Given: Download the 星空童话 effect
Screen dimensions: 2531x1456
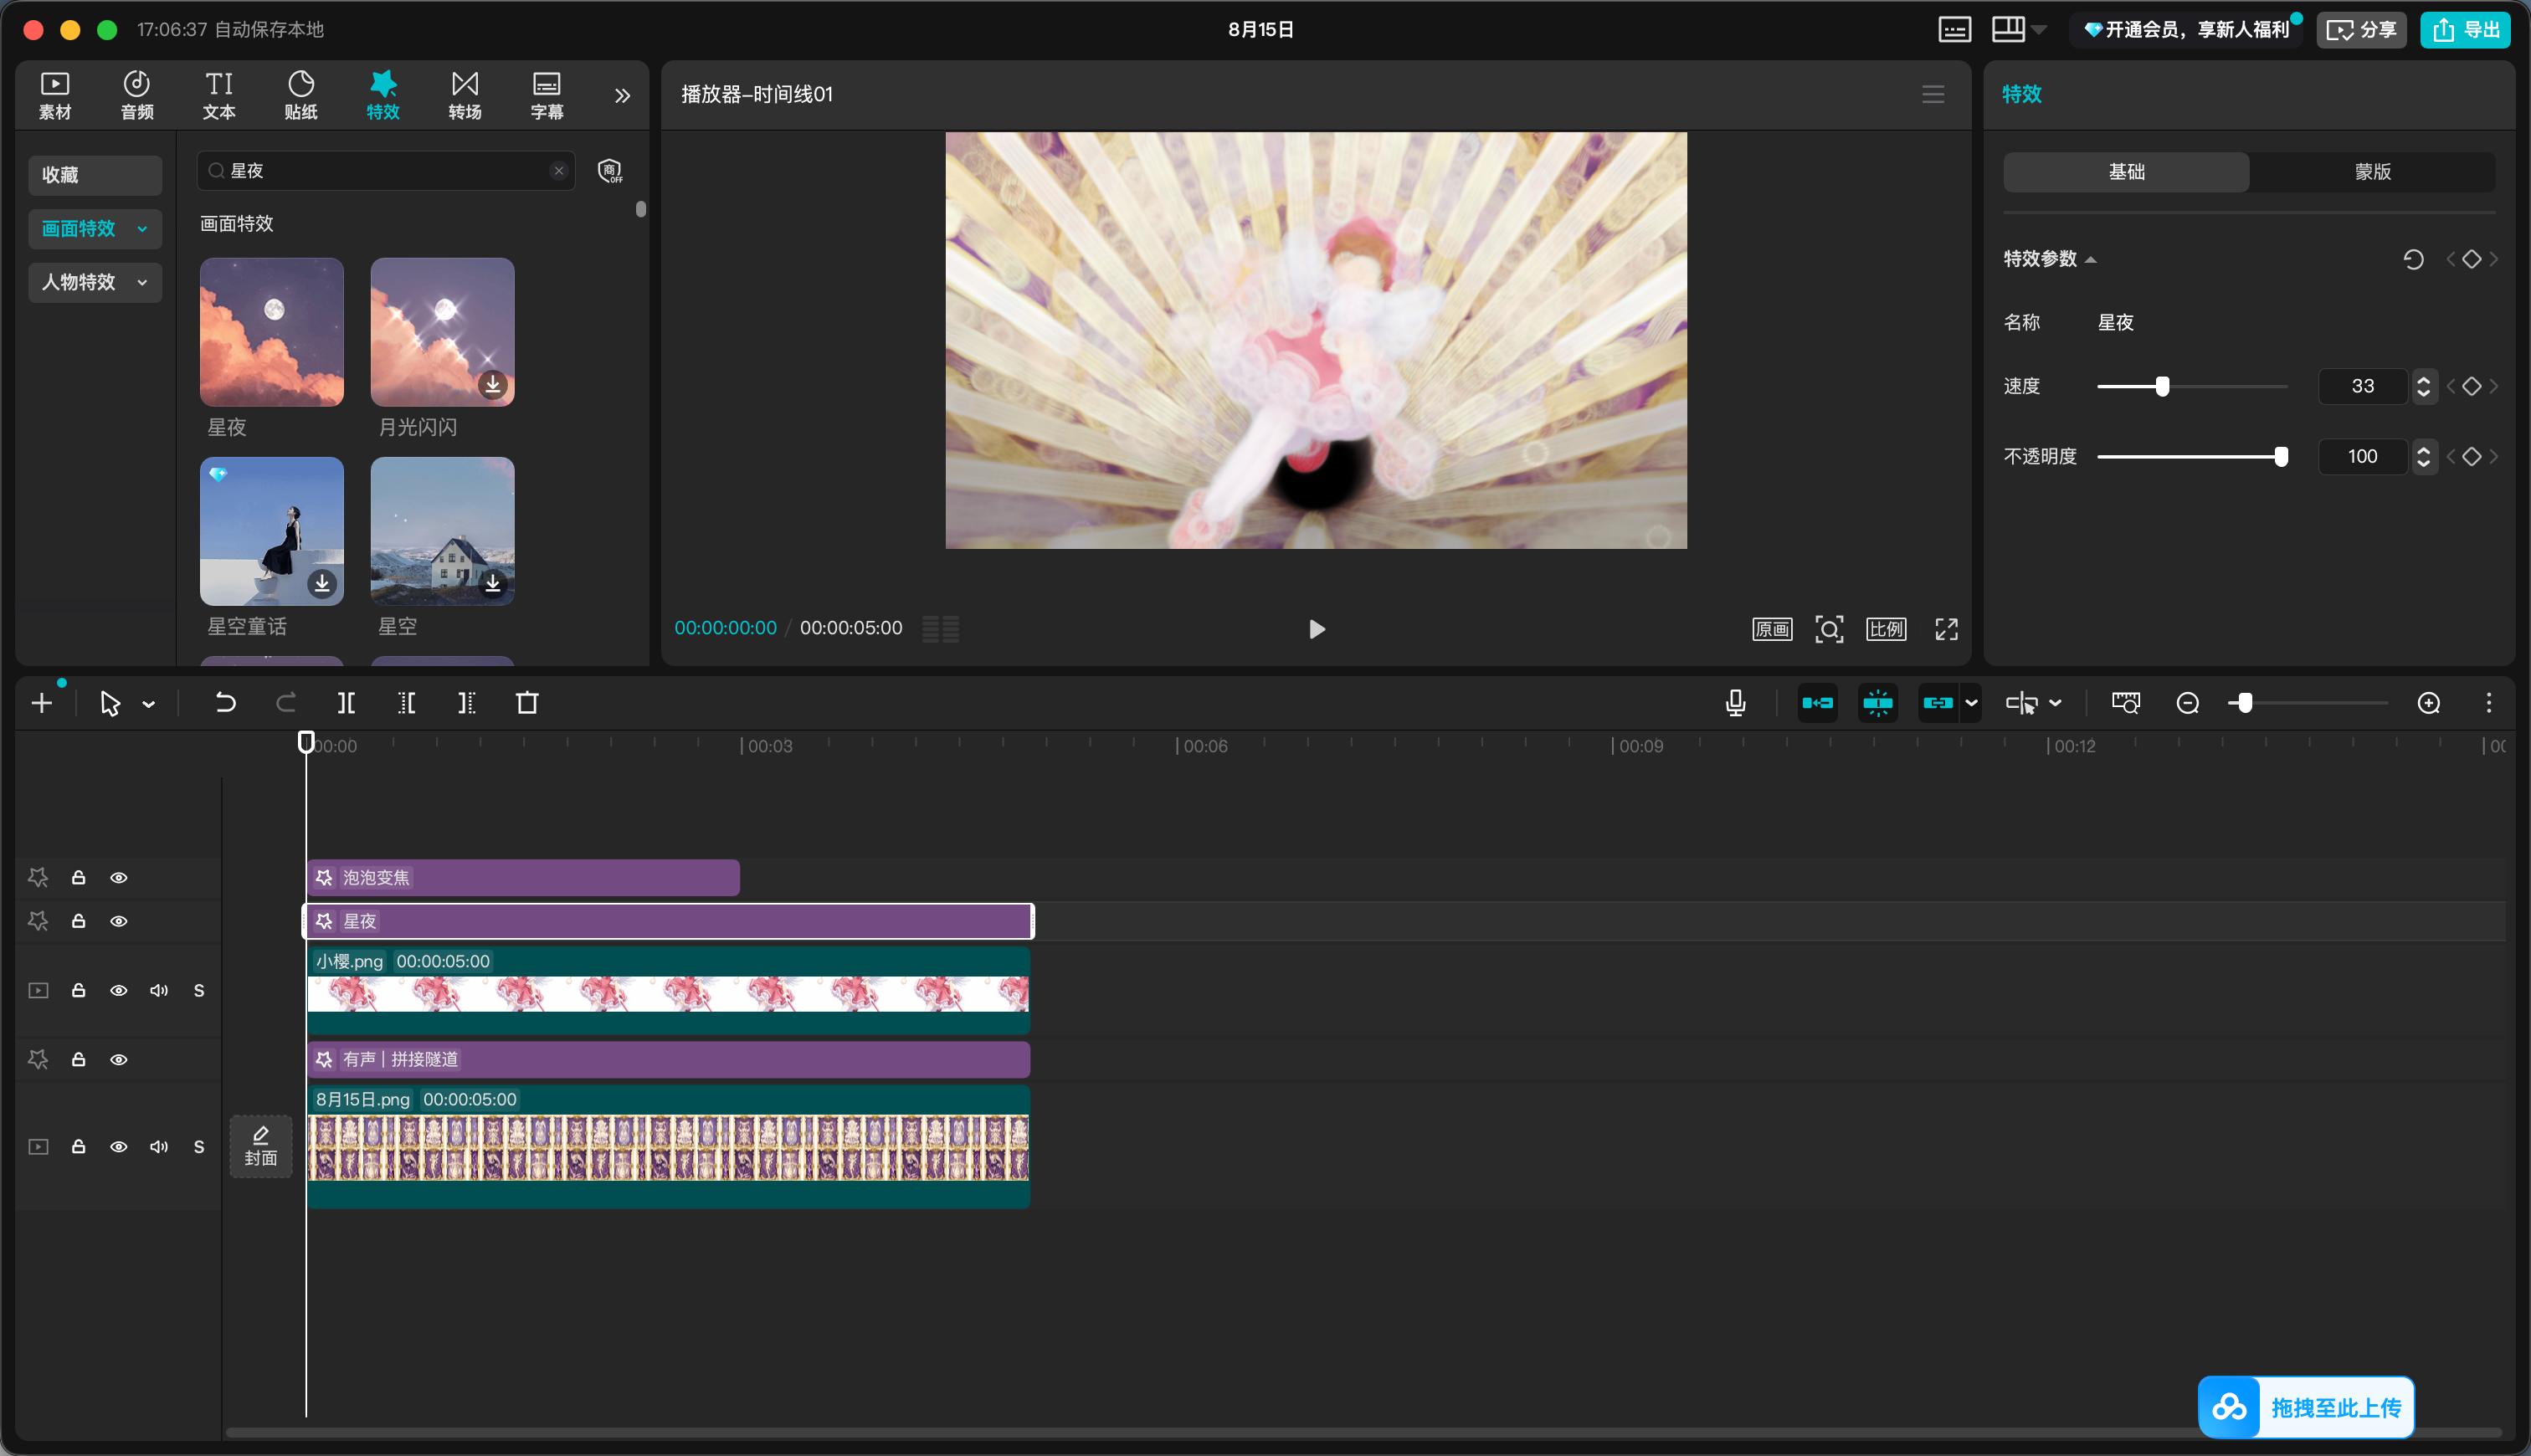Looking at the screenshot, I should tap(322, 583).
